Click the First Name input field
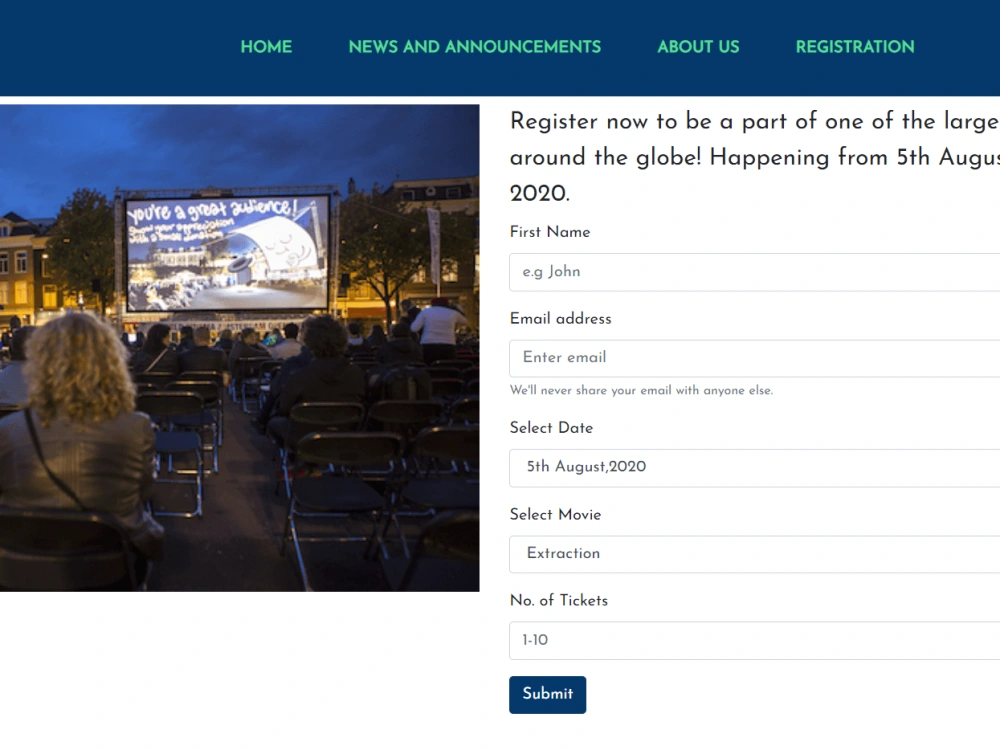 pyautogui.click(x=754, y=272)
